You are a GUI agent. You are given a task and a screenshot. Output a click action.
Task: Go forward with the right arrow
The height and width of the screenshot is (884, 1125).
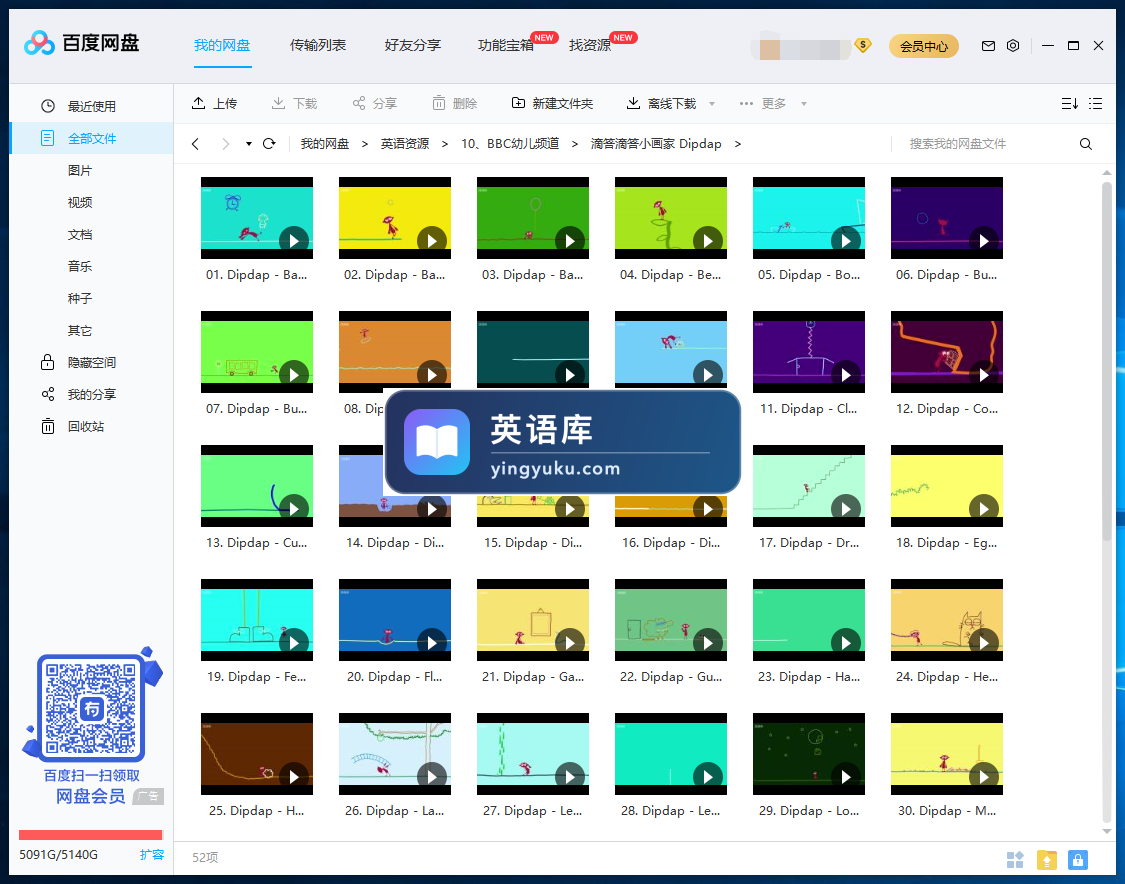pyautogui.click(x=225, y=144)
